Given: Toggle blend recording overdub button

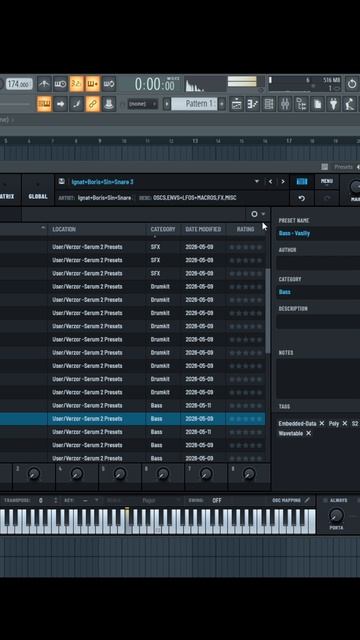Looking at the screenshot, I should coord(93,84).
